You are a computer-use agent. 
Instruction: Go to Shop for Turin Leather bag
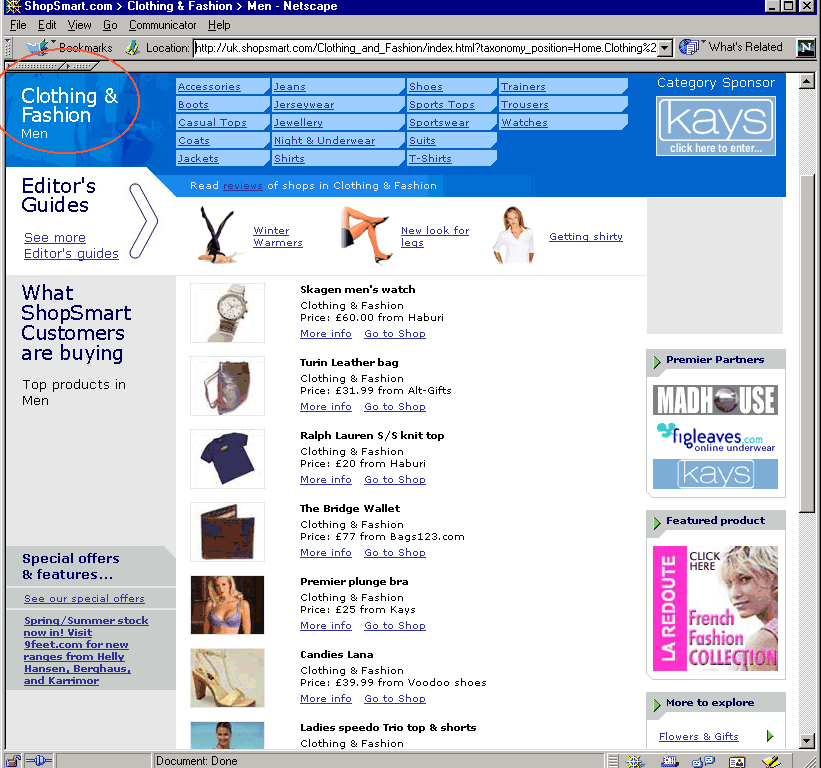[x=395, y=406]
